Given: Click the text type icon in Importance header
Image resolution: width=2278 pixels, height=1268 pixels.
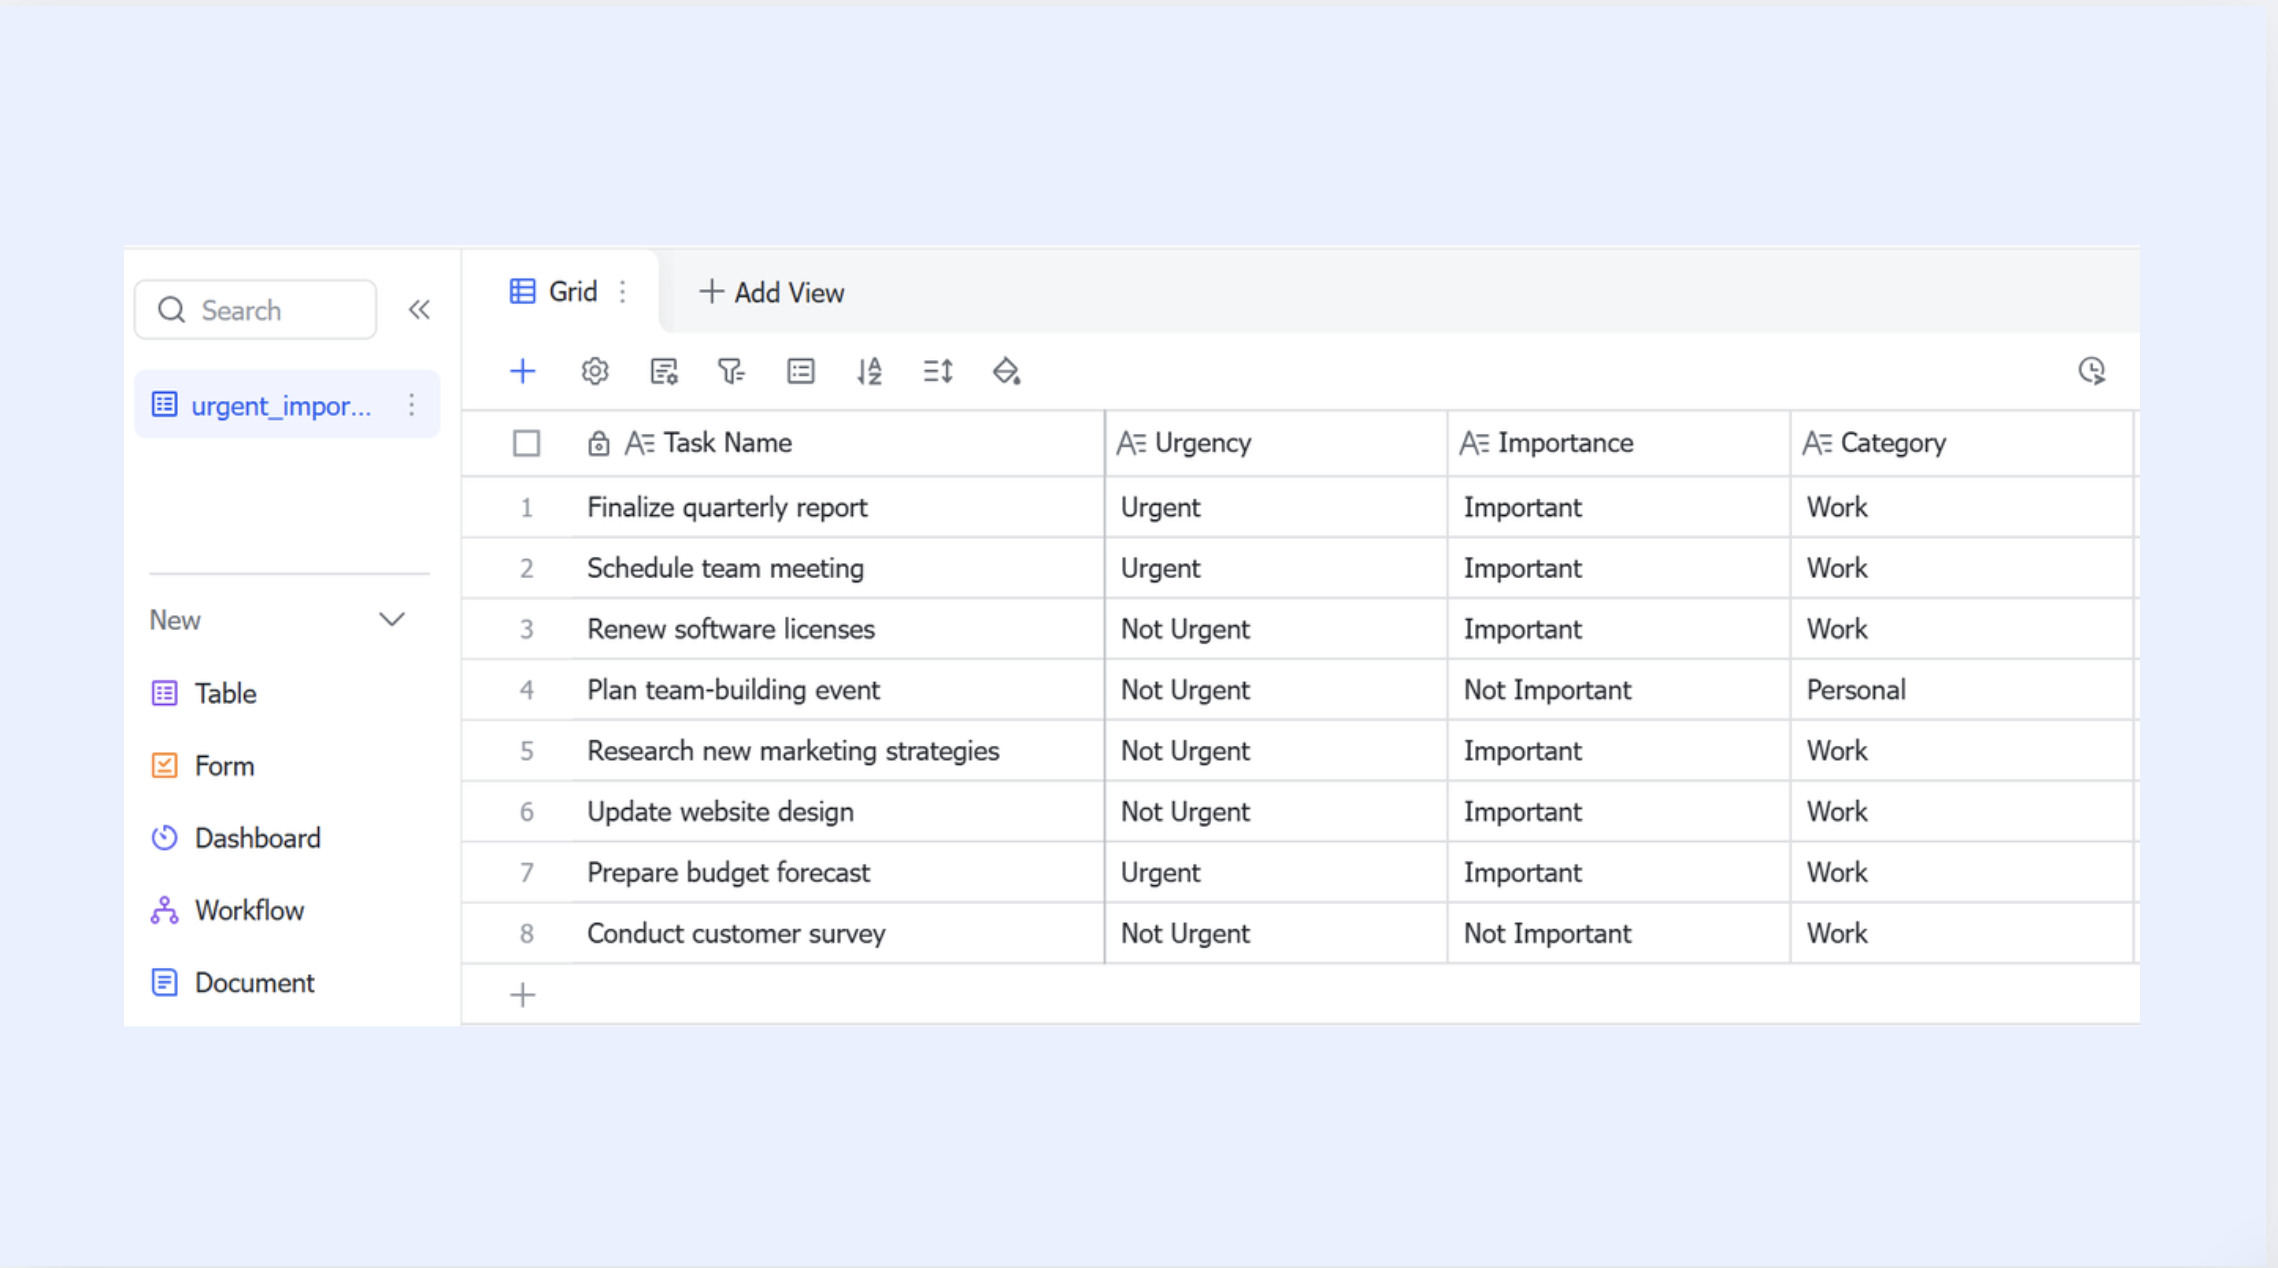Looking at the screenshot, I should tap(1474, 443).
